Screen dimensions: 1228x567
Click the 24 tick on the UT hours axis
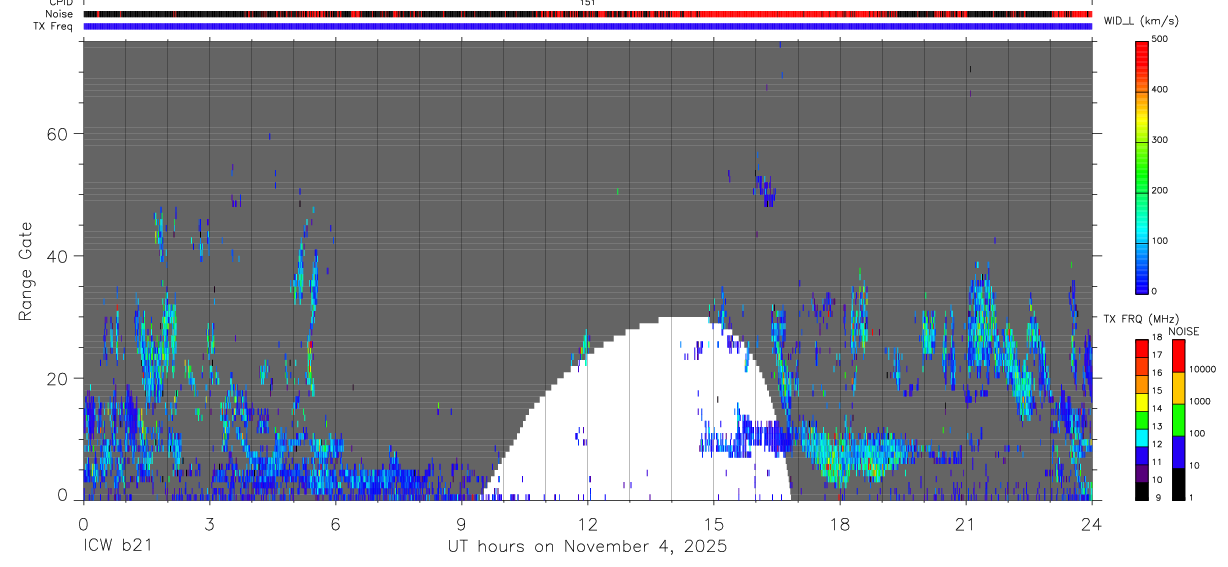[x=1092, y=523]
